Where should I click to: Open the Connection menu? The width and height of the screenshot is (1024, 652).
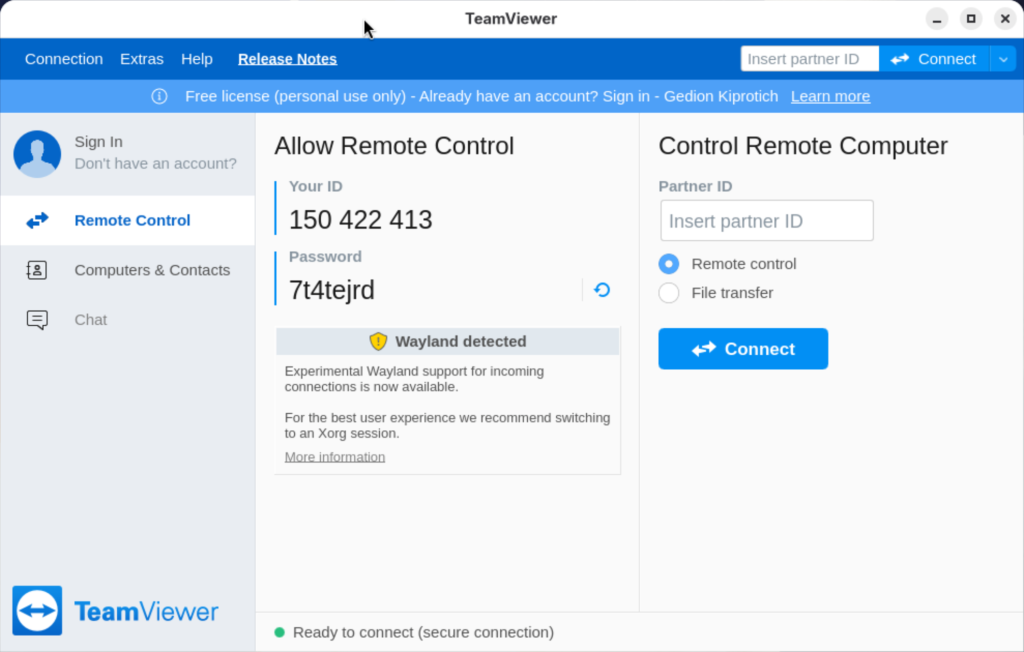point(63,59)
